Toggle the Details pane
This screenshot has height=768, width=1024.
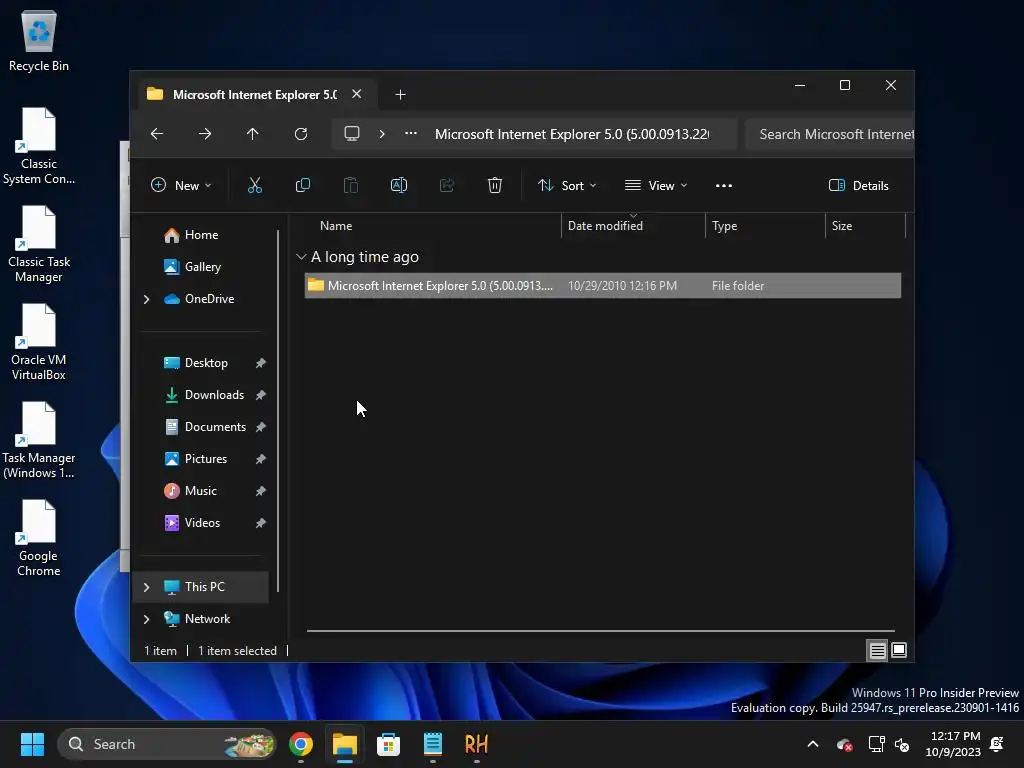(x=858, y=185)
